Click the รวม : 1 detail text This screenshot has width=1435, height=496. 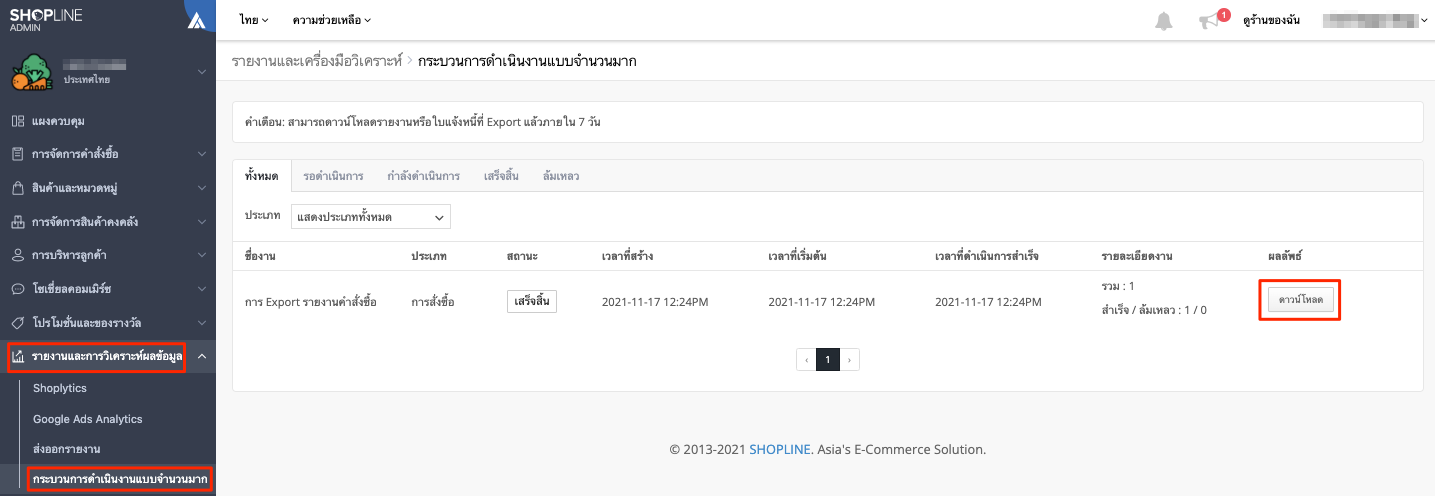[x=1118, y=286]
